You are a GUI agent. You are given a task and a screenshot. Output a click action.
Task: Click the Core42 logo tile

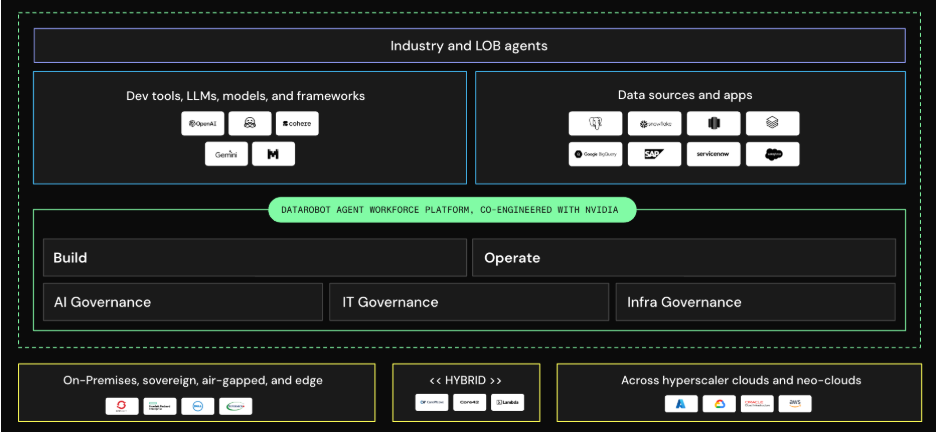point(469,403)
